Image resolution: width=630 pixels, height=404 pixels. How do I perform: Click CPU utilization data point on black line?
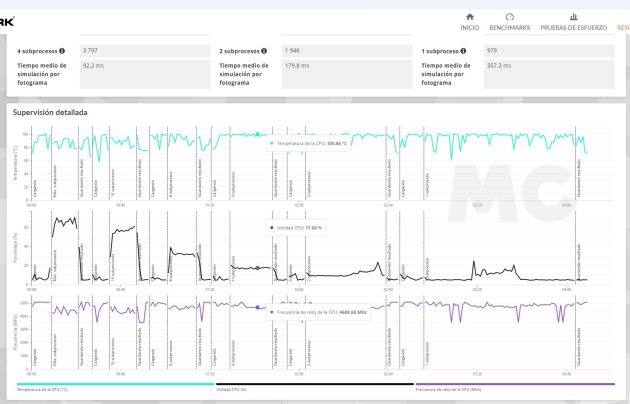pyautogui.click(x=258, y=268)
